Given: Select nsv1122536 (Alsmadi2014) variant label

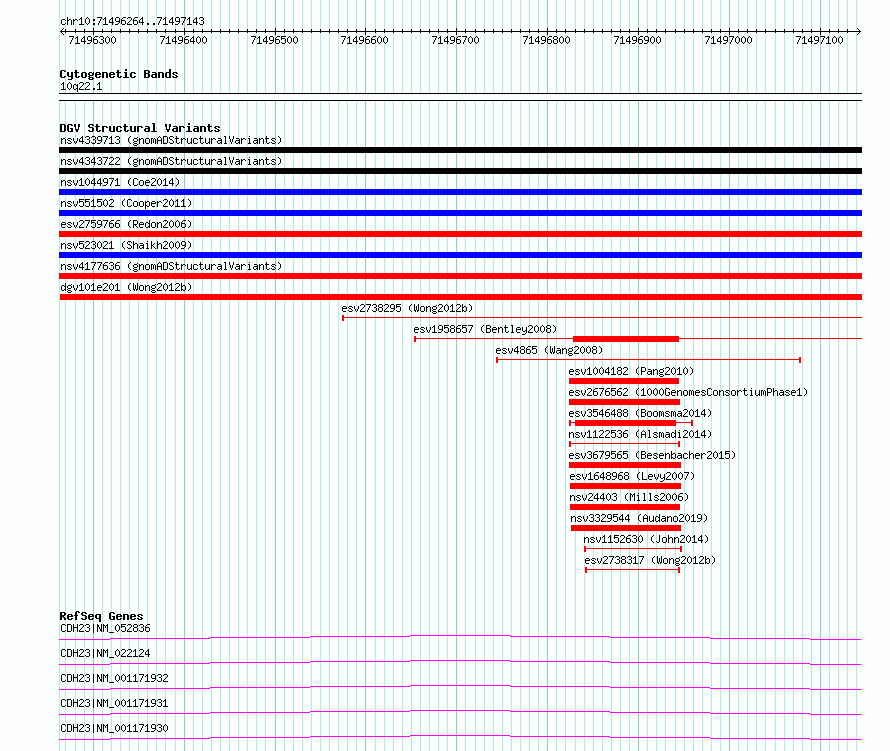Looking at the screenshot, I should click(x=640, y=434).
